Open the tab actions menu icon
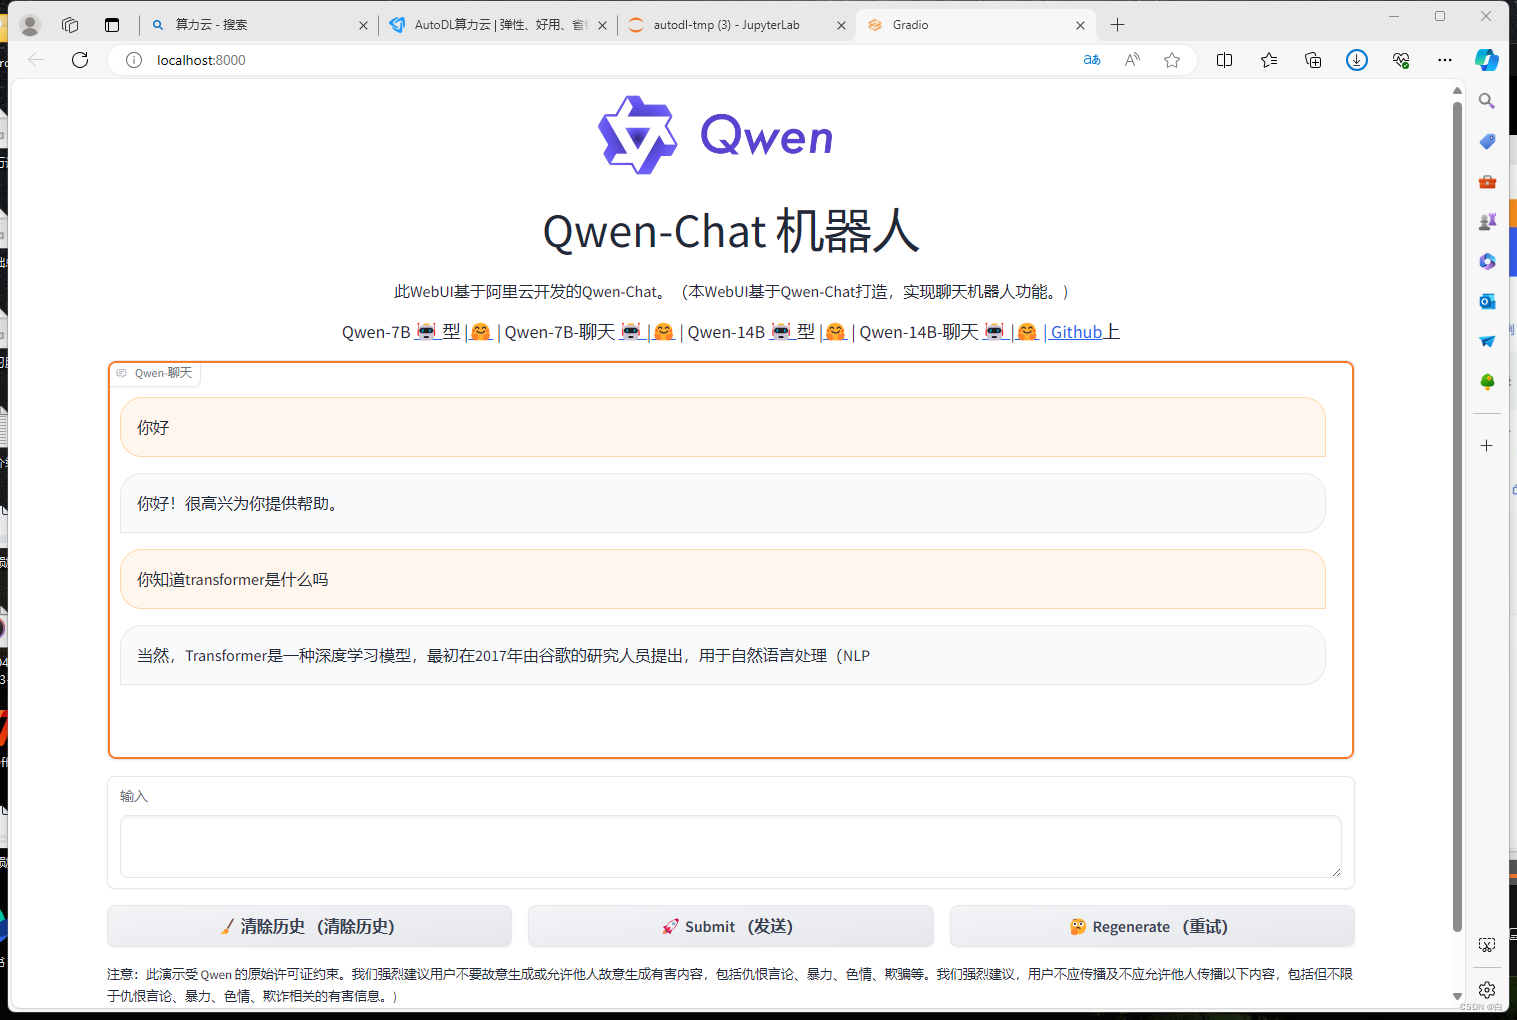1517x1020 pixels. 112,25
